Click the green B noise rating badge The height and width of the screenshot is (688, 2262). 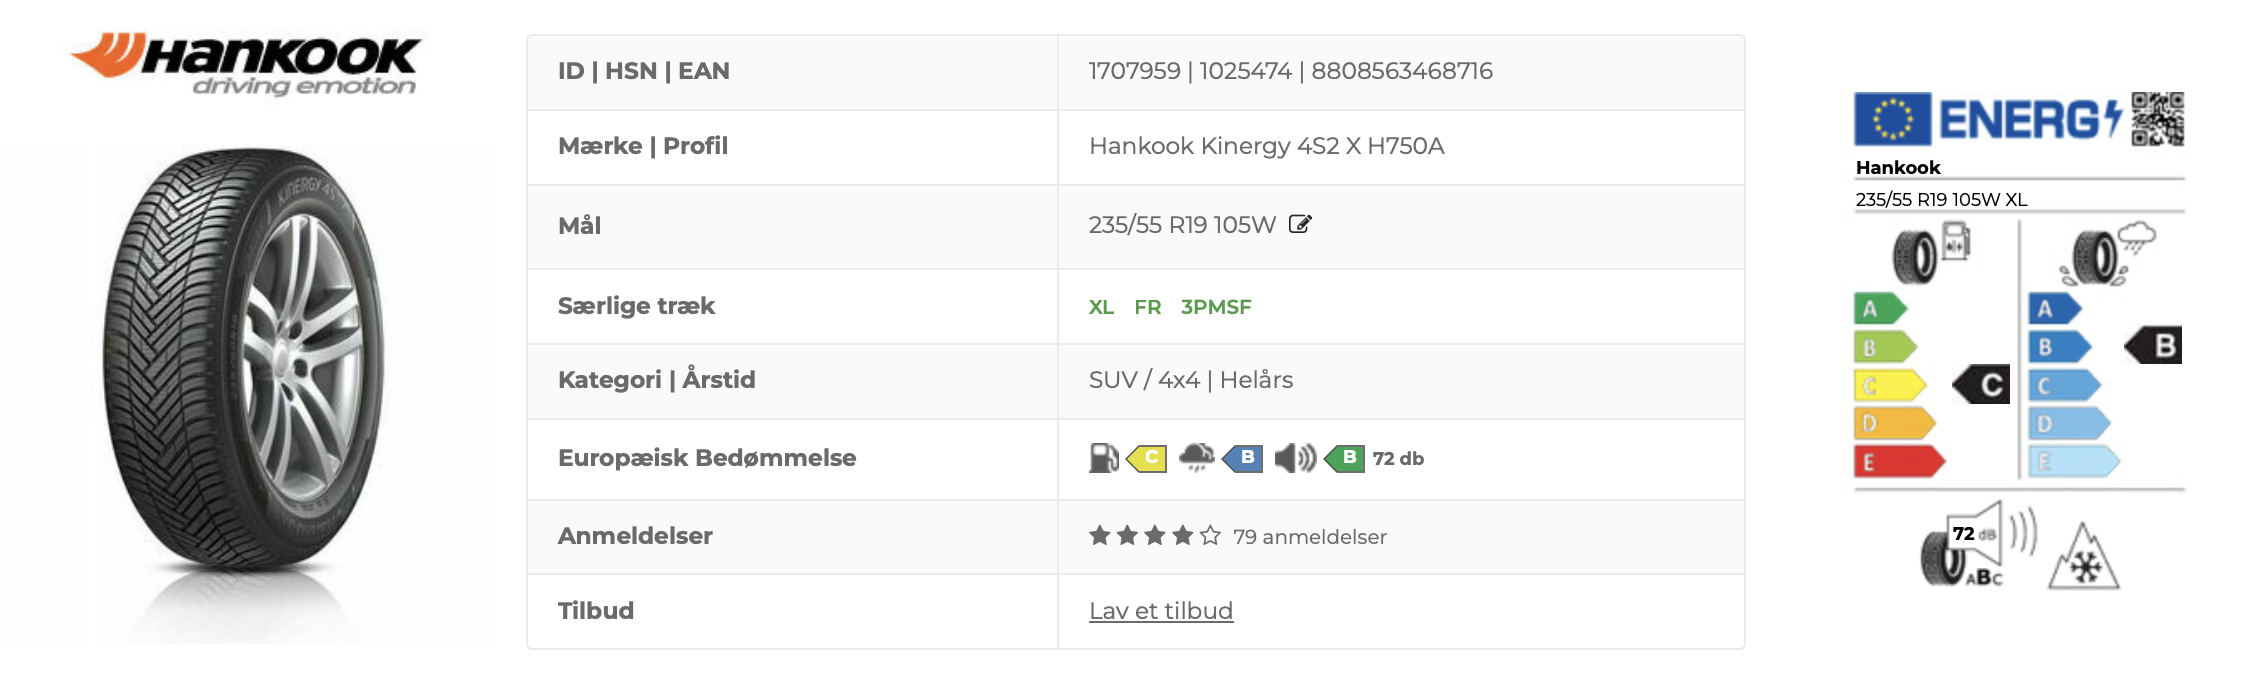click(x=1344, y=458)
